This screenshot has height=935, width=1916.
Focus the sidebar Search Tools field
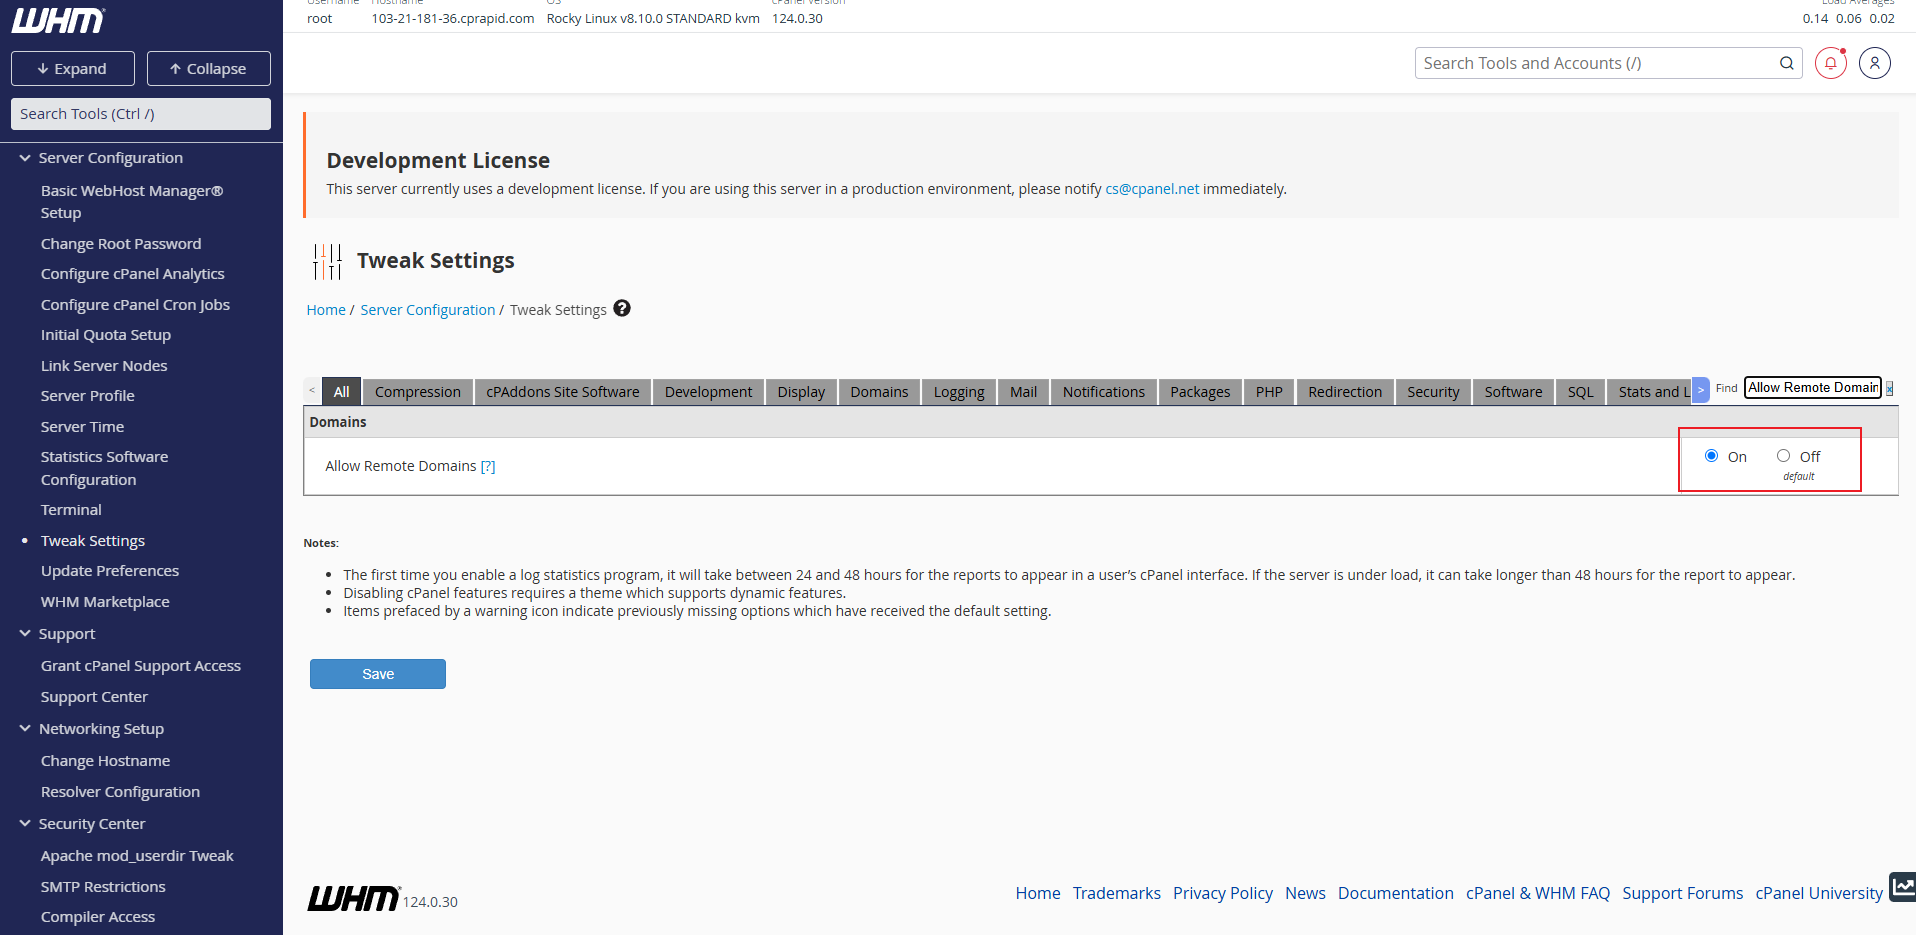(x=141, y=114)
